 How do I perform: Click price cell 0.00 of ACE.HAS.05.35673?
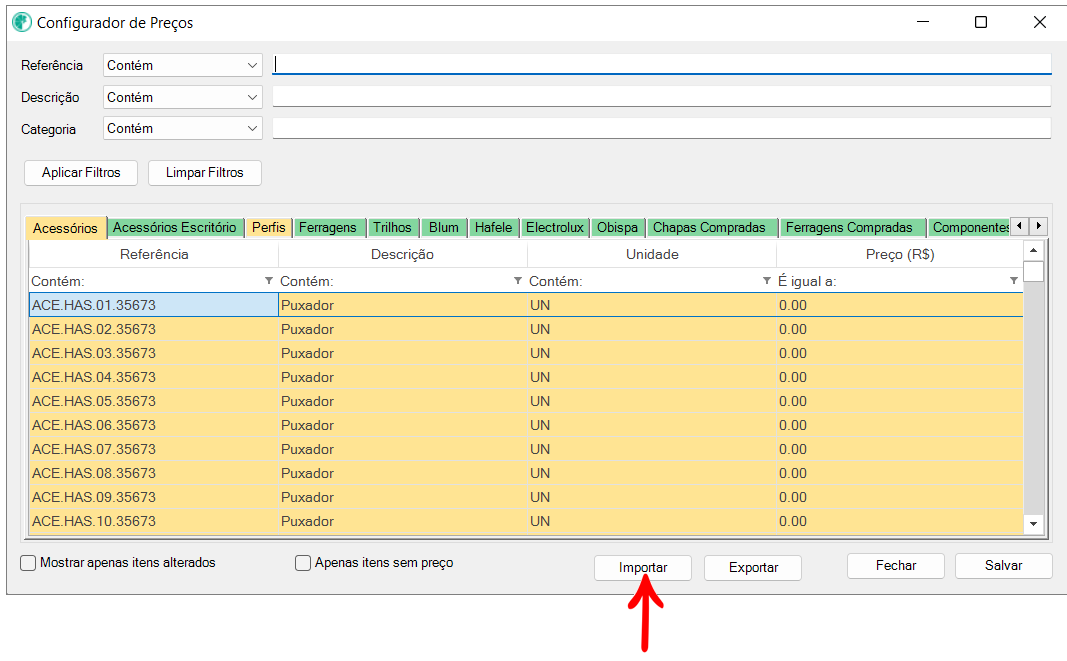click(900, 401)
